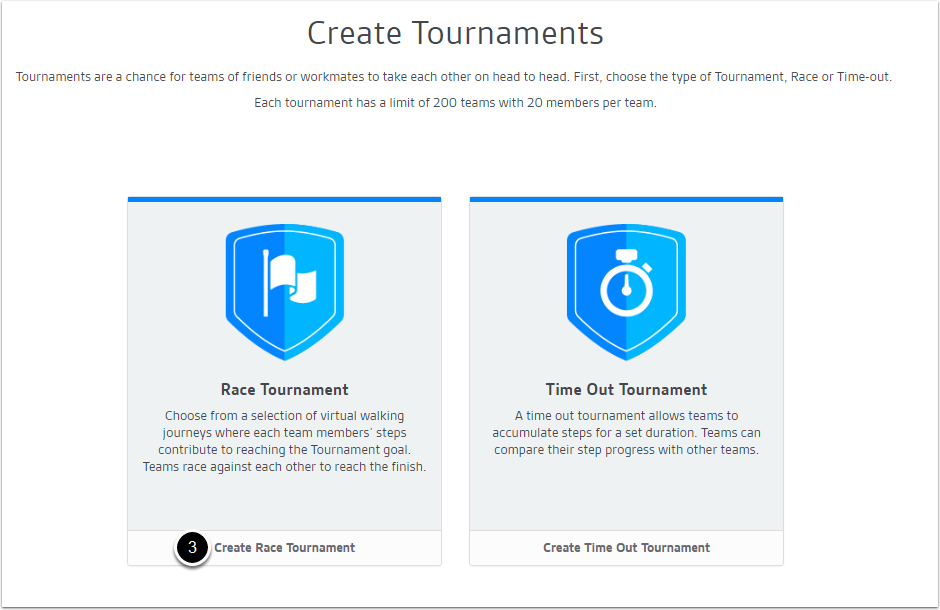
Task: Click the Time Out Tournament stopwatch shield icon
Action: pyautogui.click(x=626, y=292)
